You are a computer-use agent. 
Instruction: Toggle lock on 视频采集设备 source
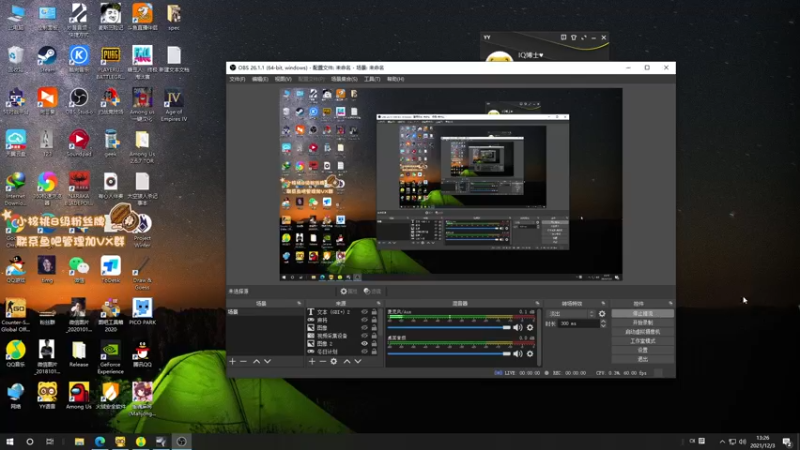[374, 336]
